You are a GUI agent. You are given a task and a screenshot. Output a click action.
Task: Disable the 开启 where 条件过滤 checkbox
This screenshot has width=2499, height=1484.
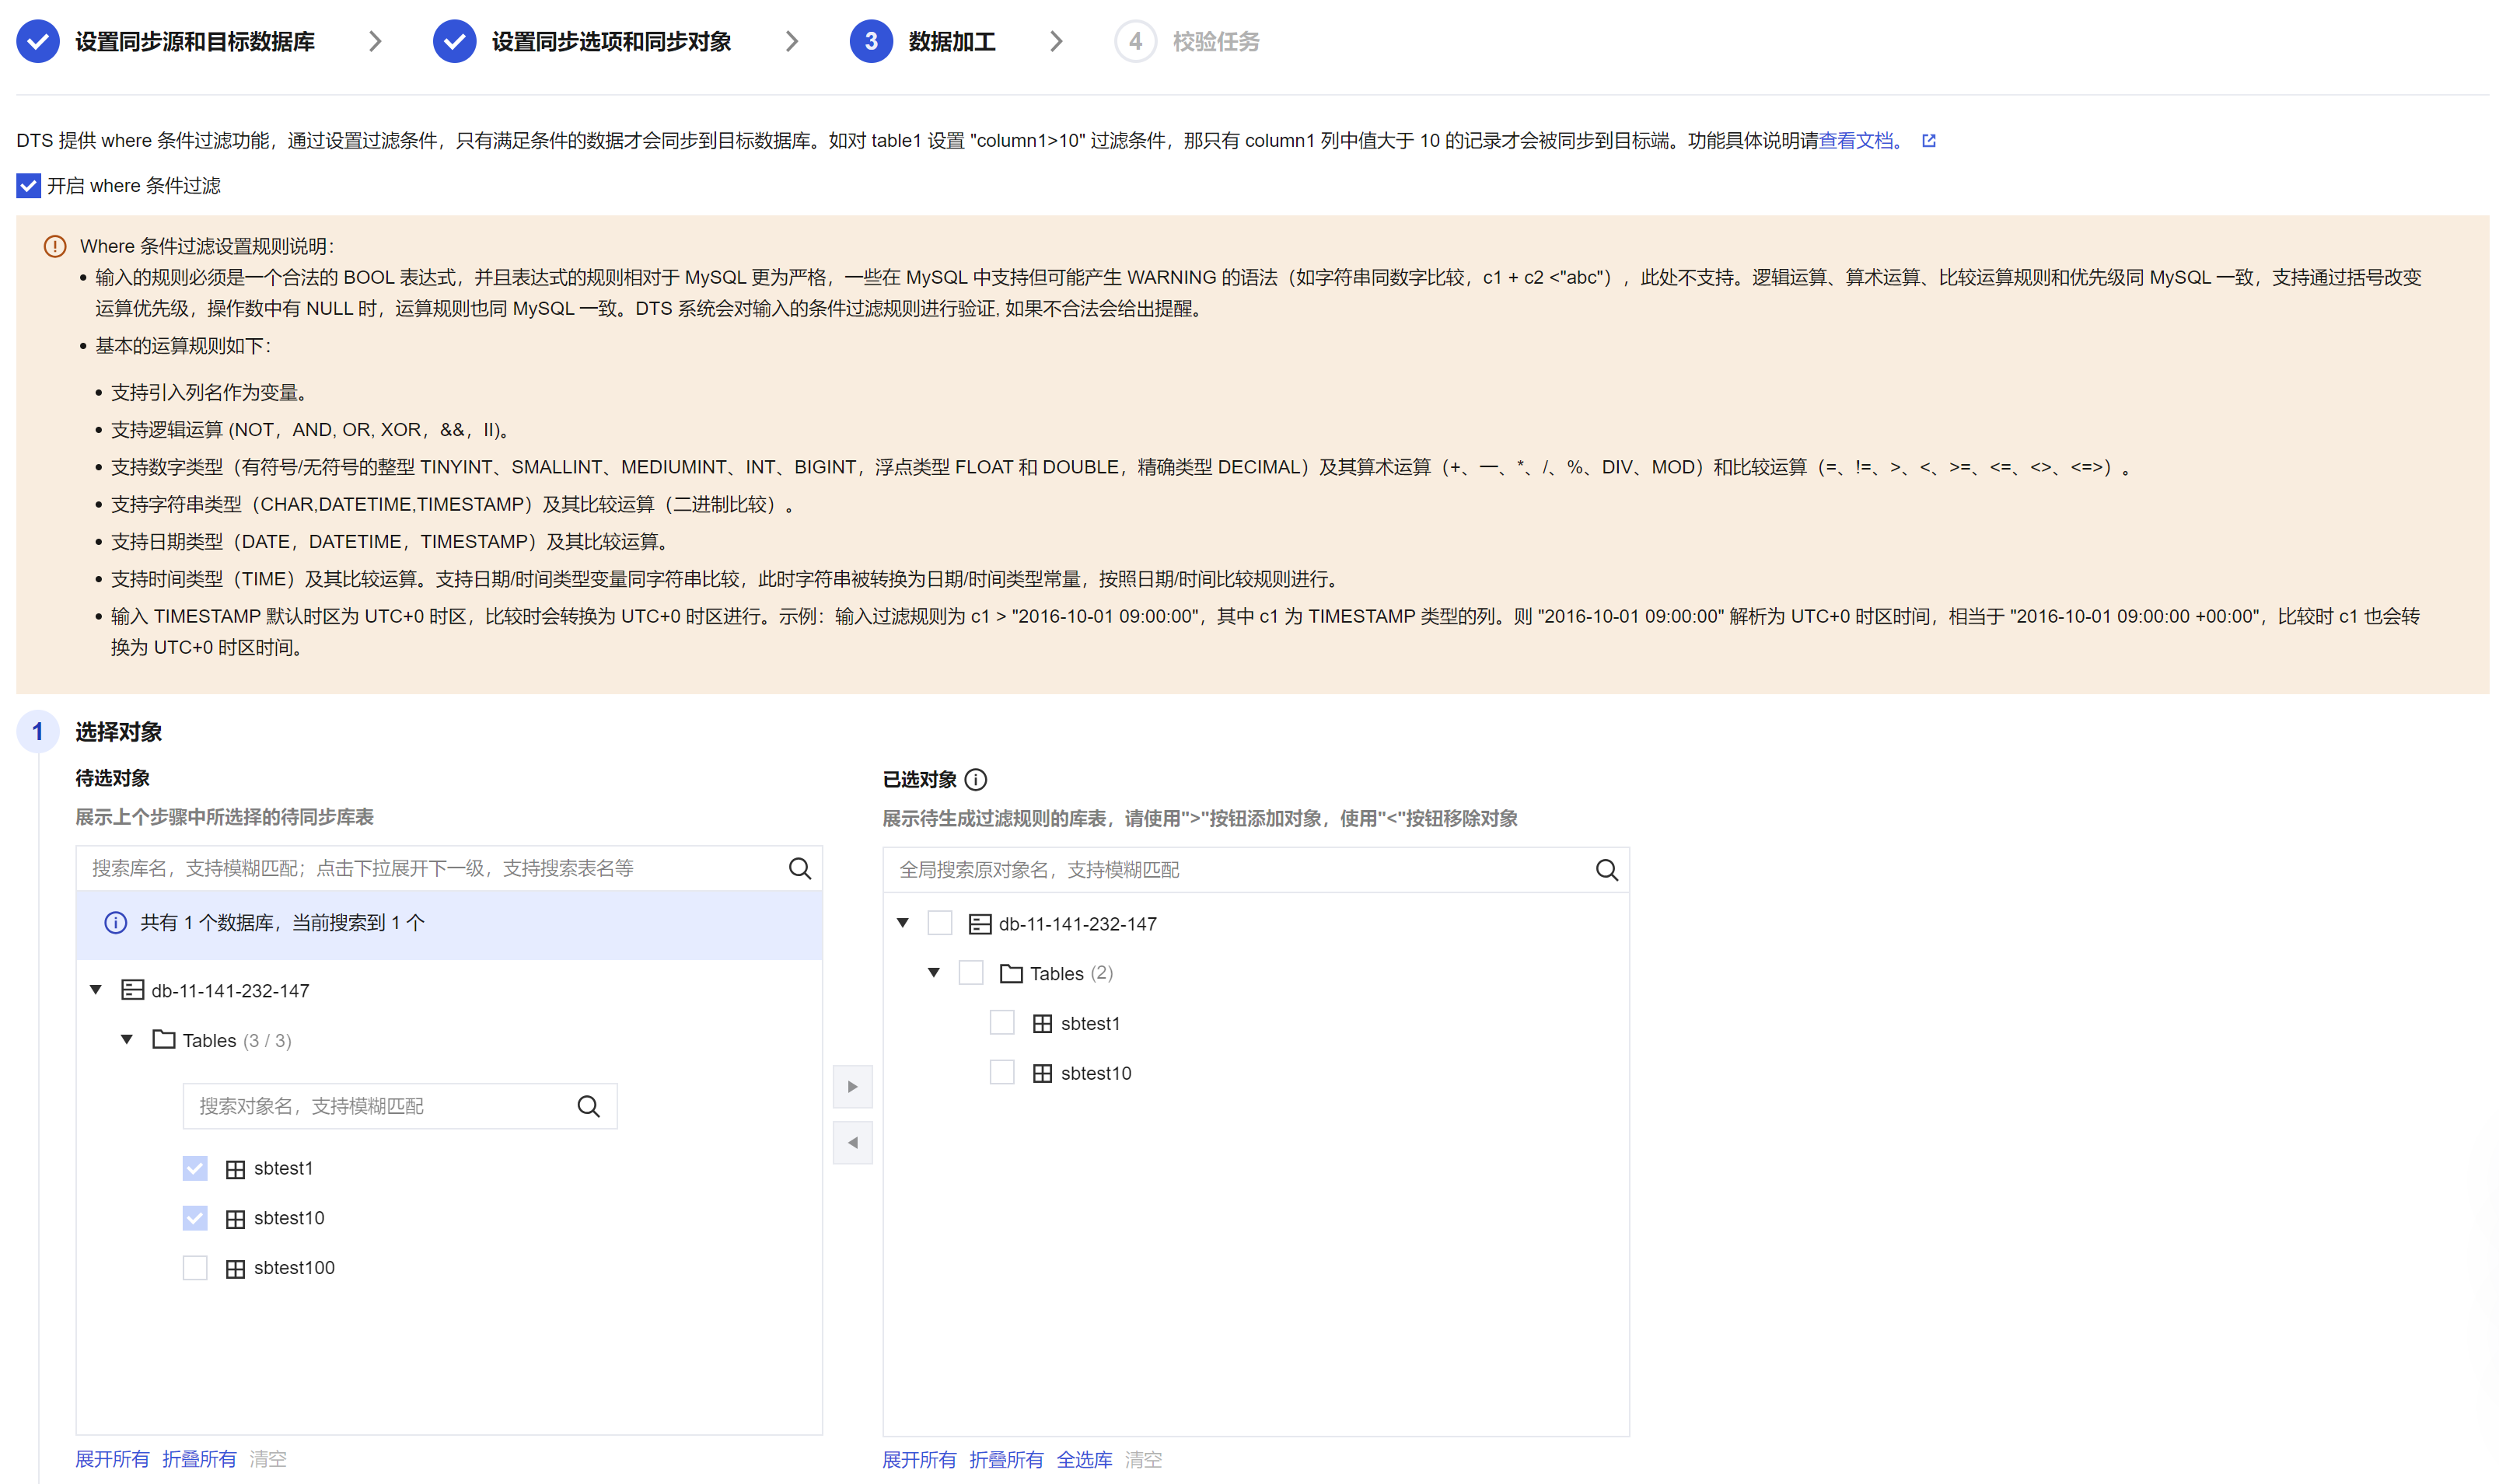28,186
